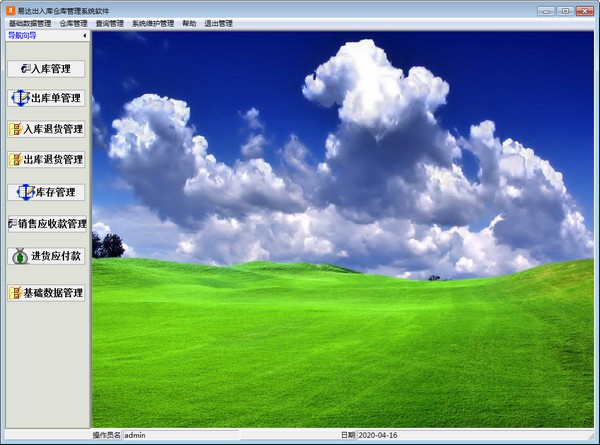Open 销售应收款管理
The width and height of the screenshot is (600, 445).
(47, 224)
